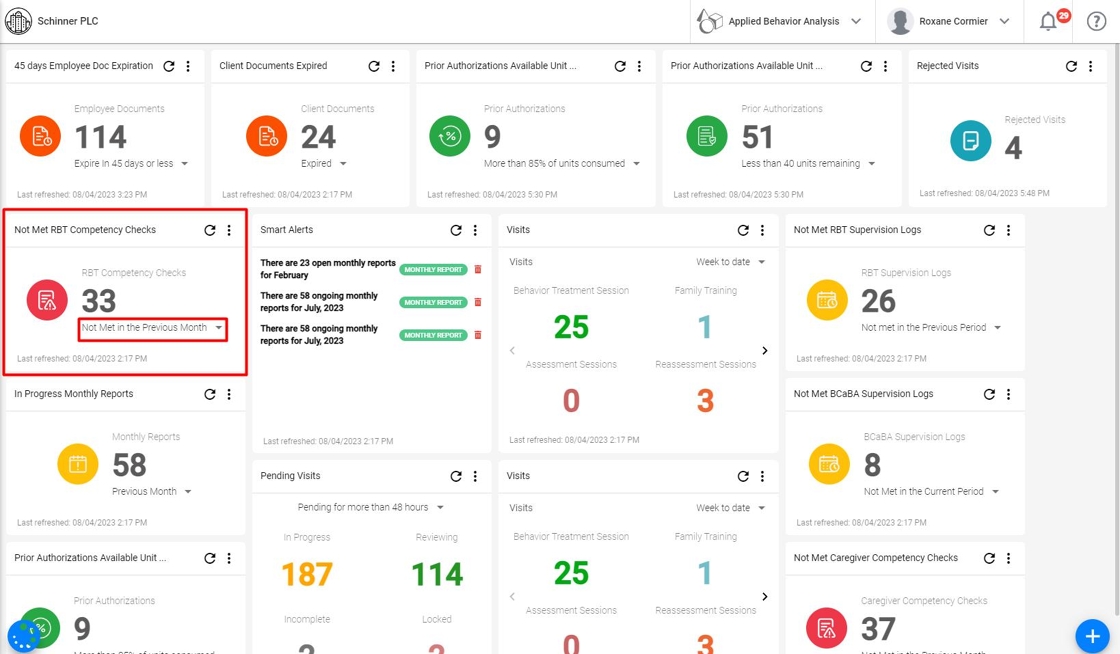Click first MONTHLY REPORT tag for February alert

tap(433, 270)
